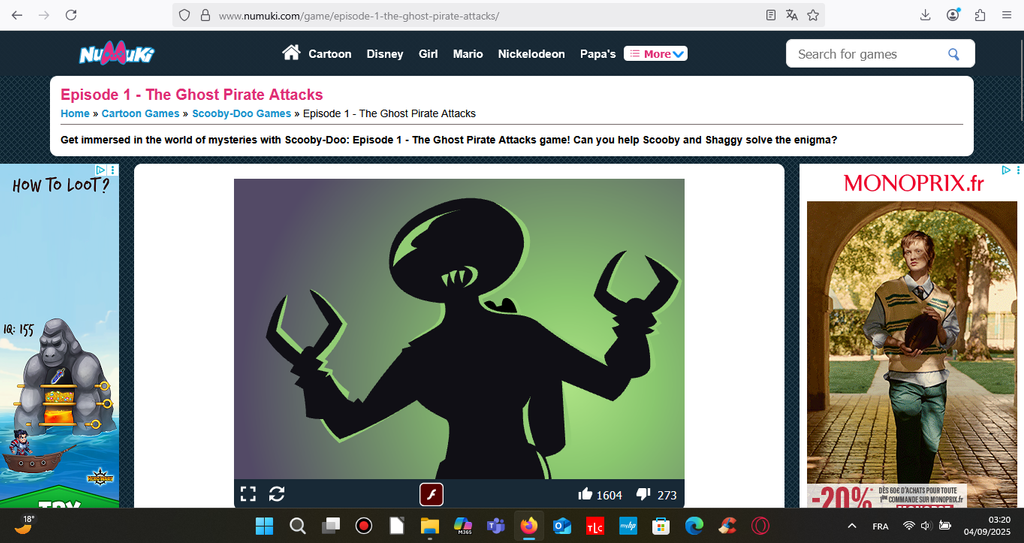Like the game with thumbs up

[585, 494]
